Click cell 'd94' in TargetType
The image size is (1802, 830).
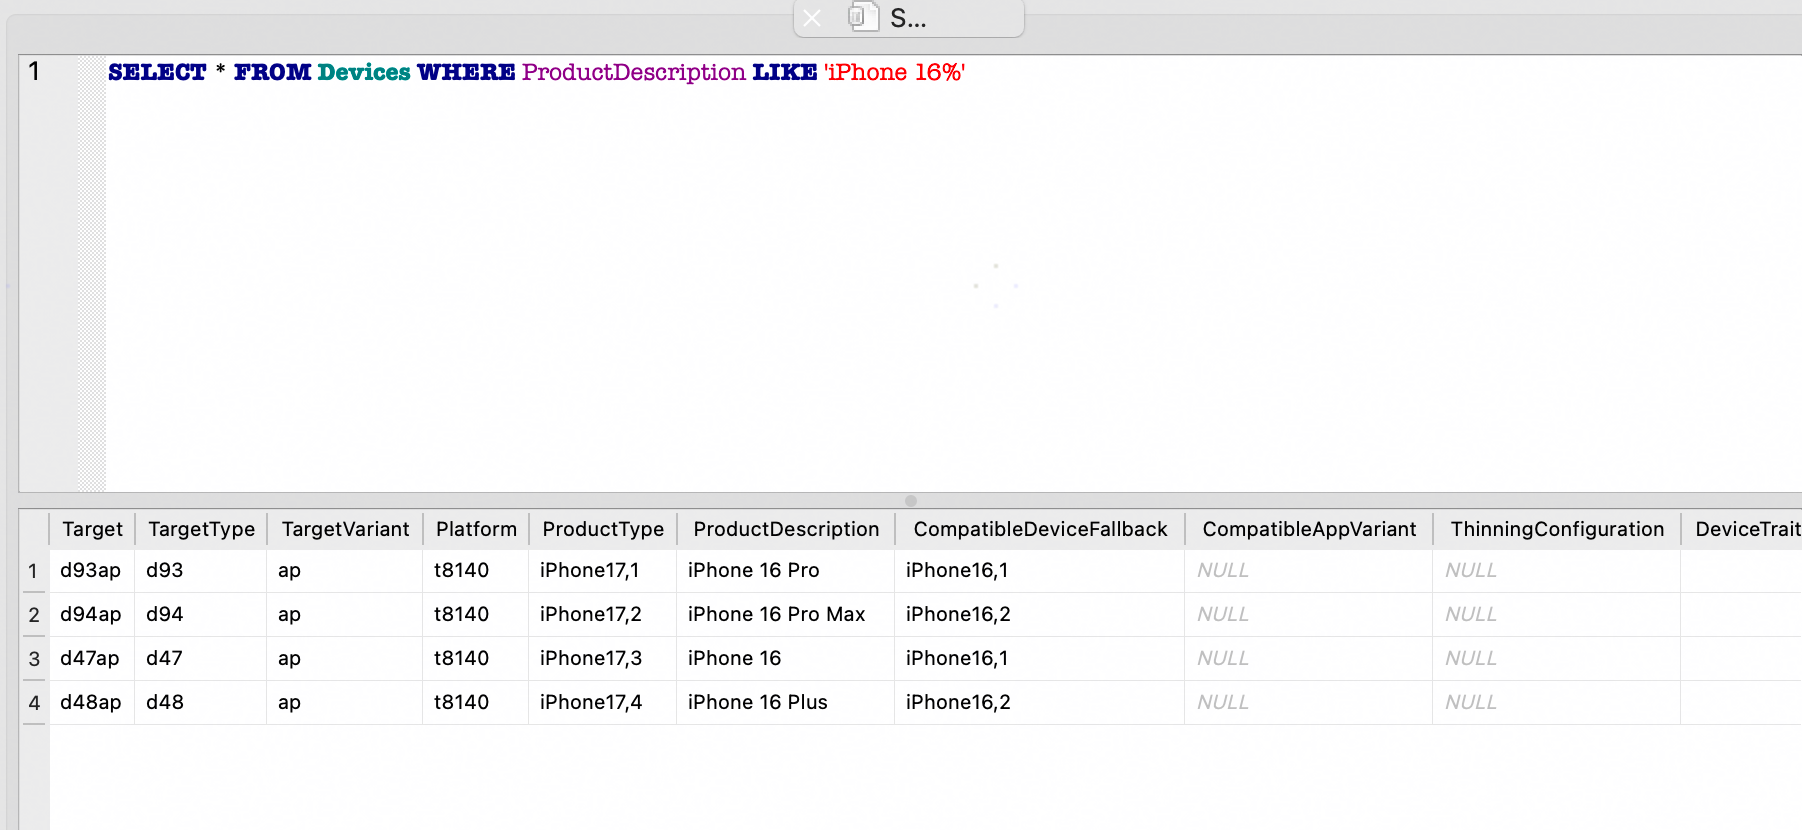(201, 614)
